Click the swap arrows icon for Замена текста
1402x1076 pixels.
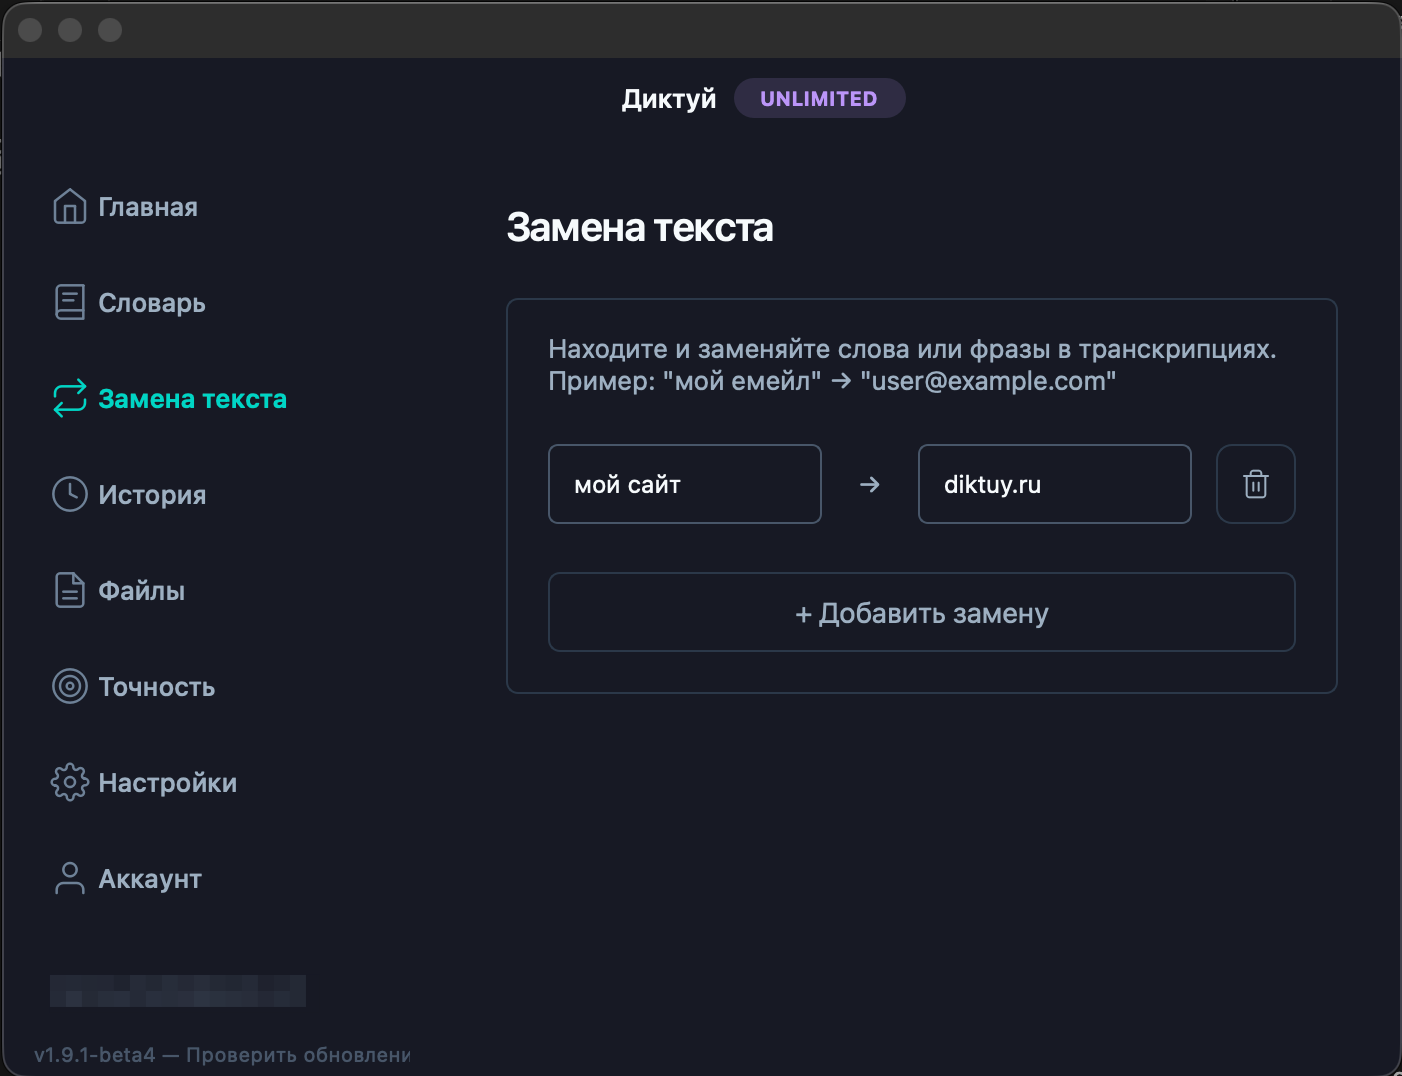(69, 398)
